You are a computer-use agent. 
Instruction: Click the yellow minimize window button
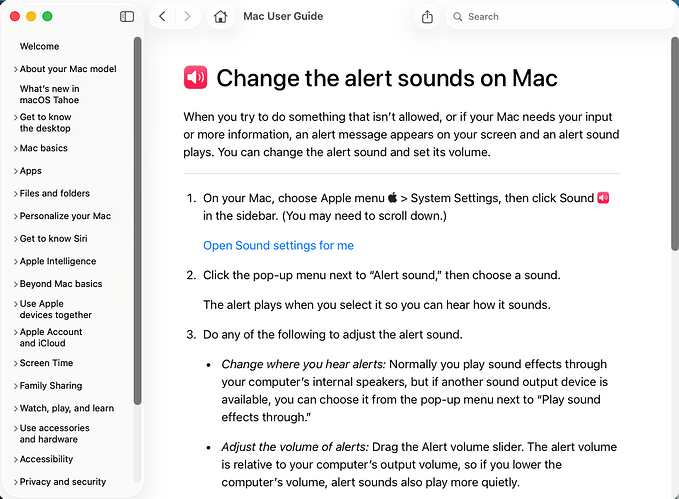(31, 16)
